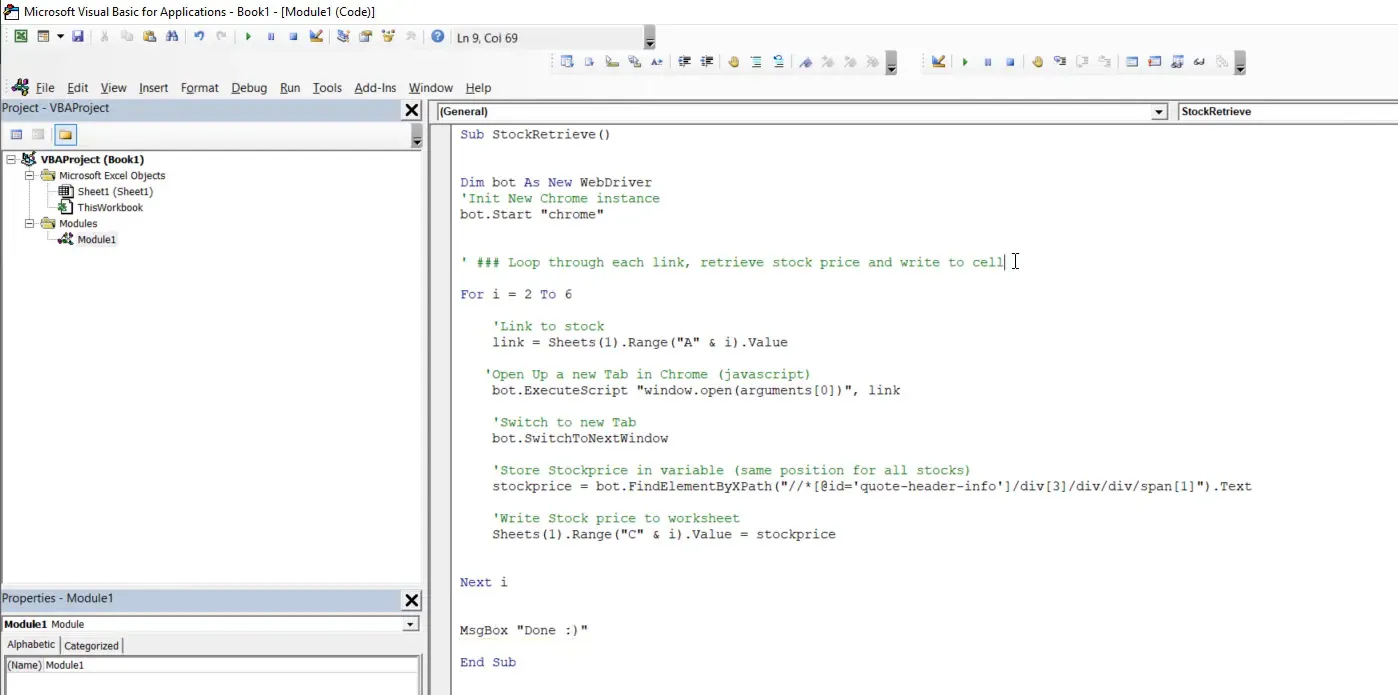Toggle Design Mode in the Standard toolbar
This screenshot has height=695, width=1398.
pyautogui.click(x=316, y=36)
